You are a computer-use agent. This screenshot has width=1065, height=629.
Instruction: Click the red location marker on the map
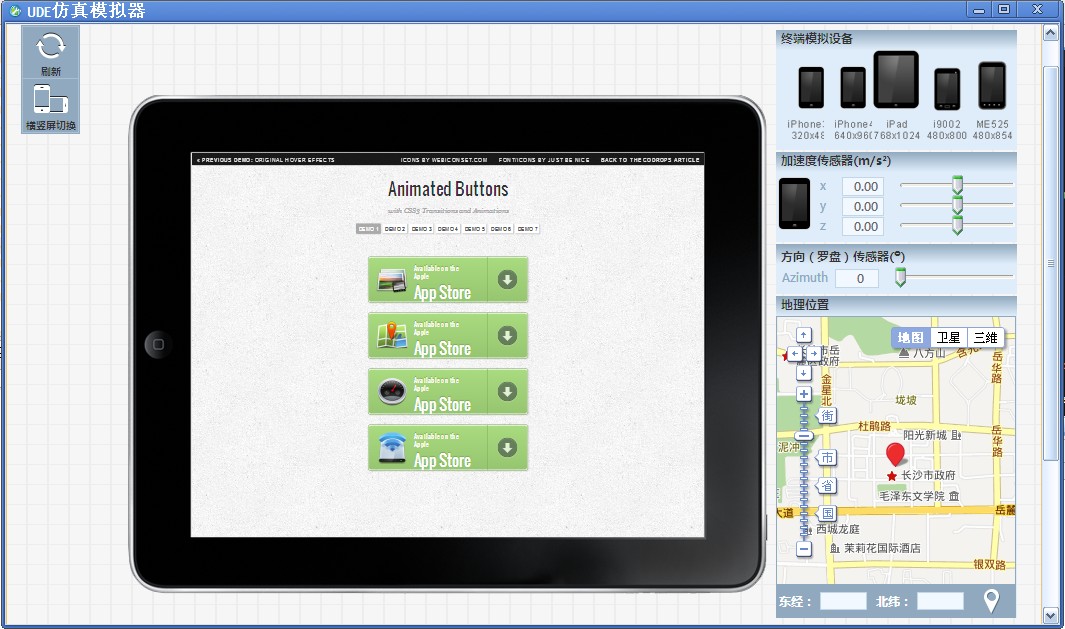click(895, 453)
